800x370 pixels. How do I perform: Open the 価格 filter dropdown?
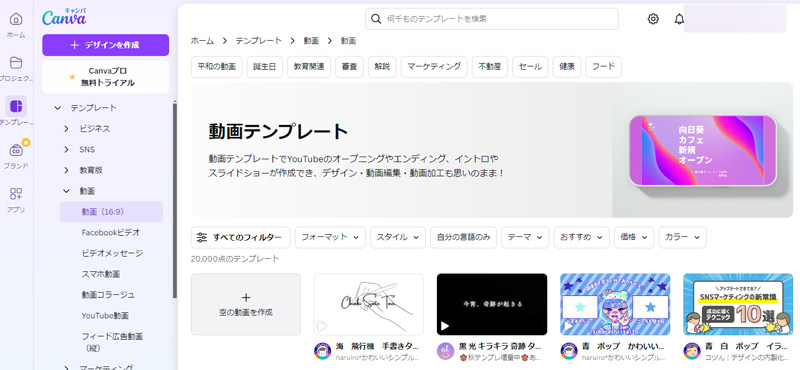[x=634, y=237]
